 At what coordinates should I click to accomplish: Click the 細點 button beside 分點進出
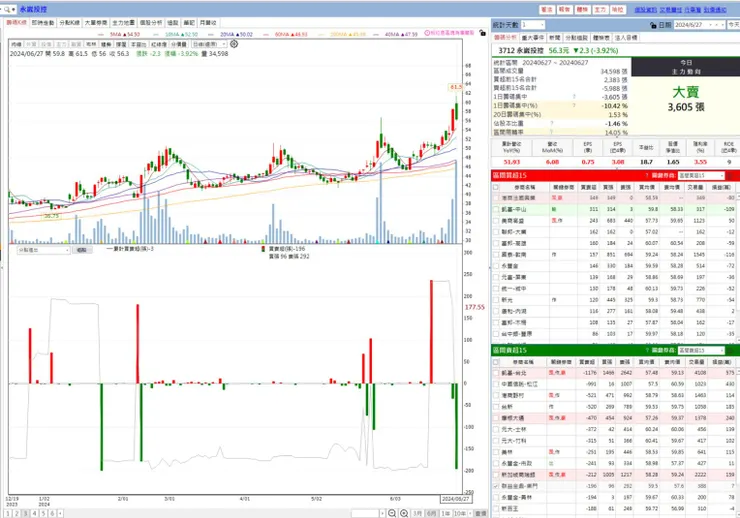coord(82,250)
